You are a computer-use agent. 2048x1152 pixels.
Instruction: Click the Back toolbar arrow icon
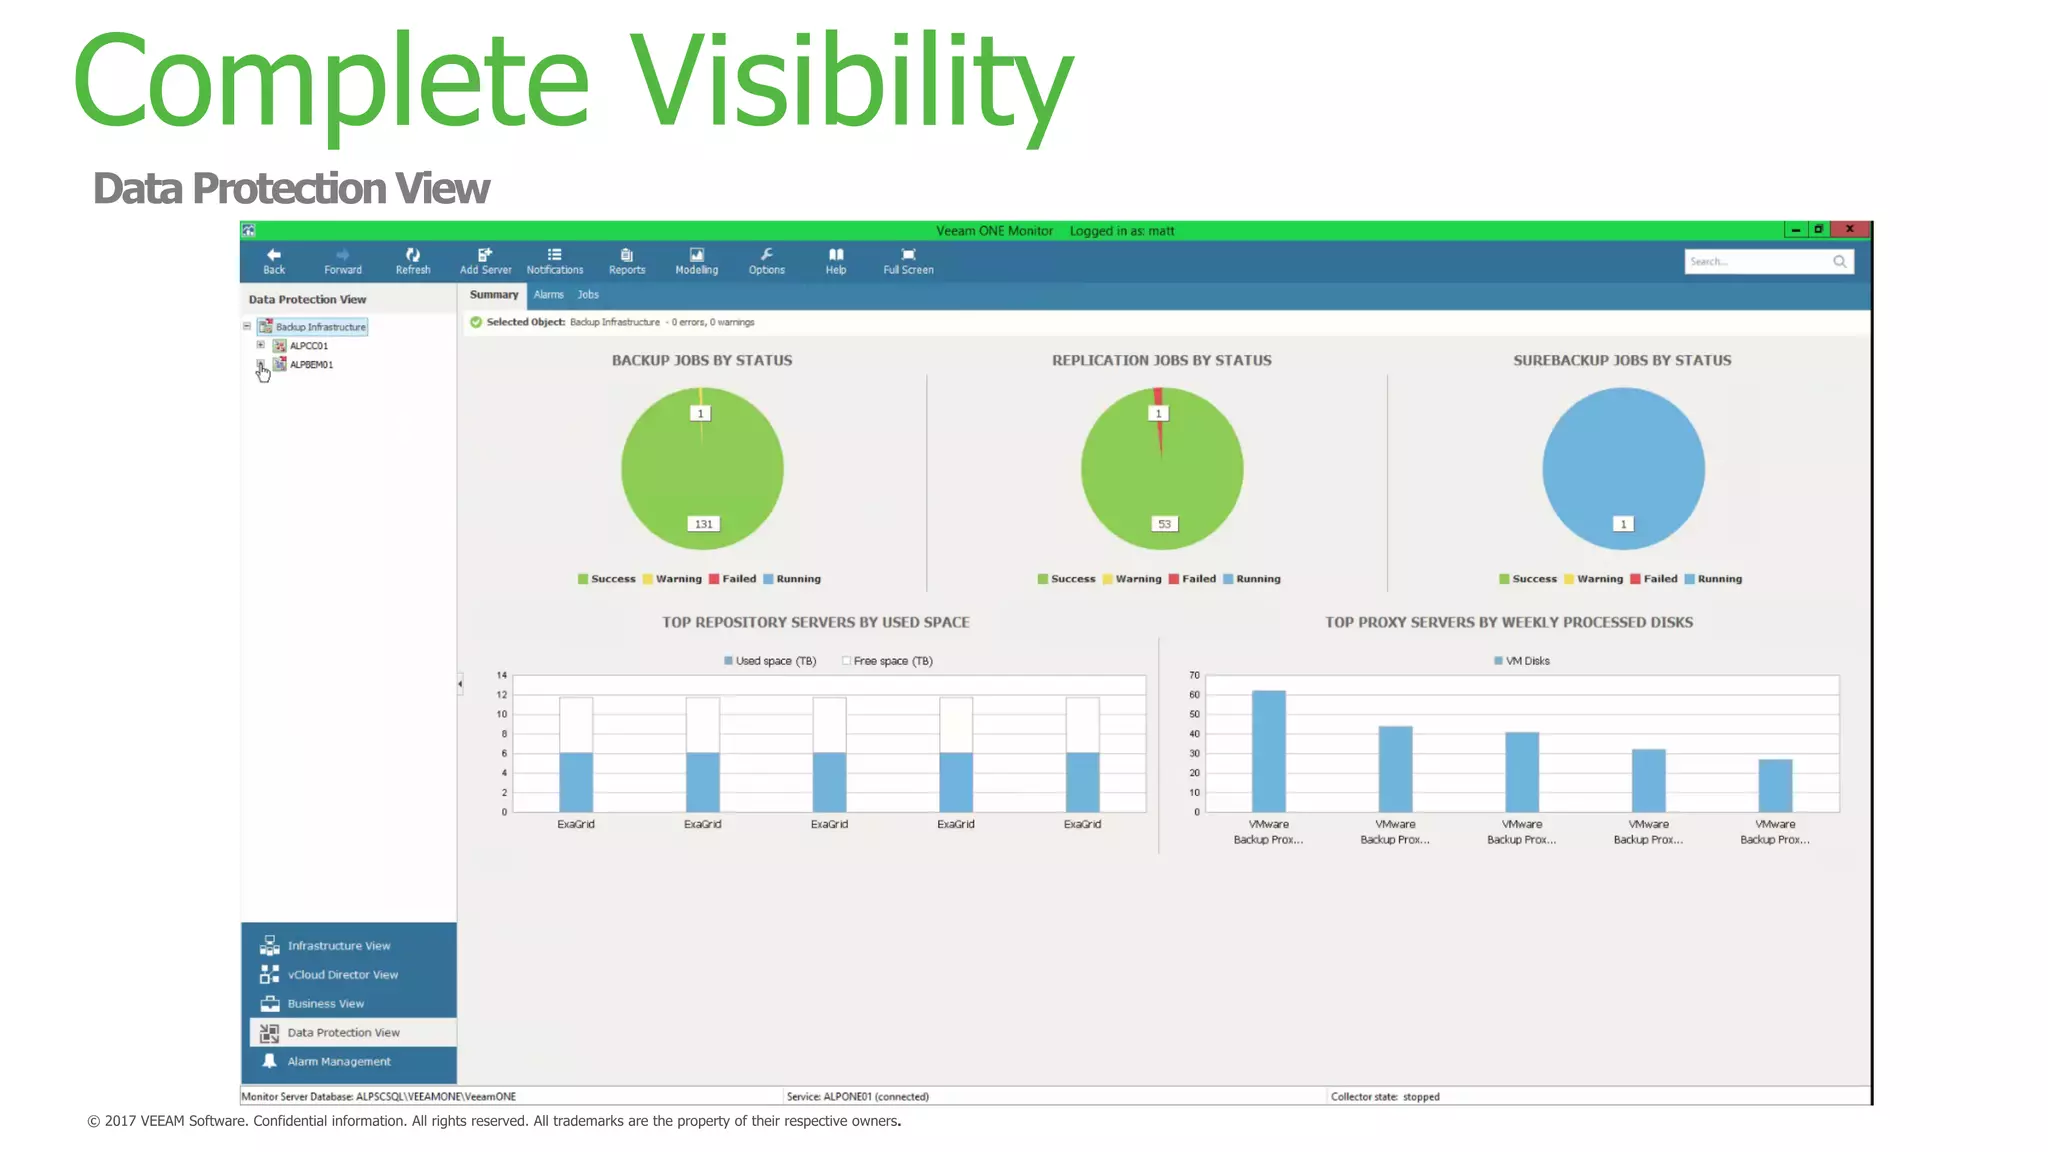click(274, 256)
